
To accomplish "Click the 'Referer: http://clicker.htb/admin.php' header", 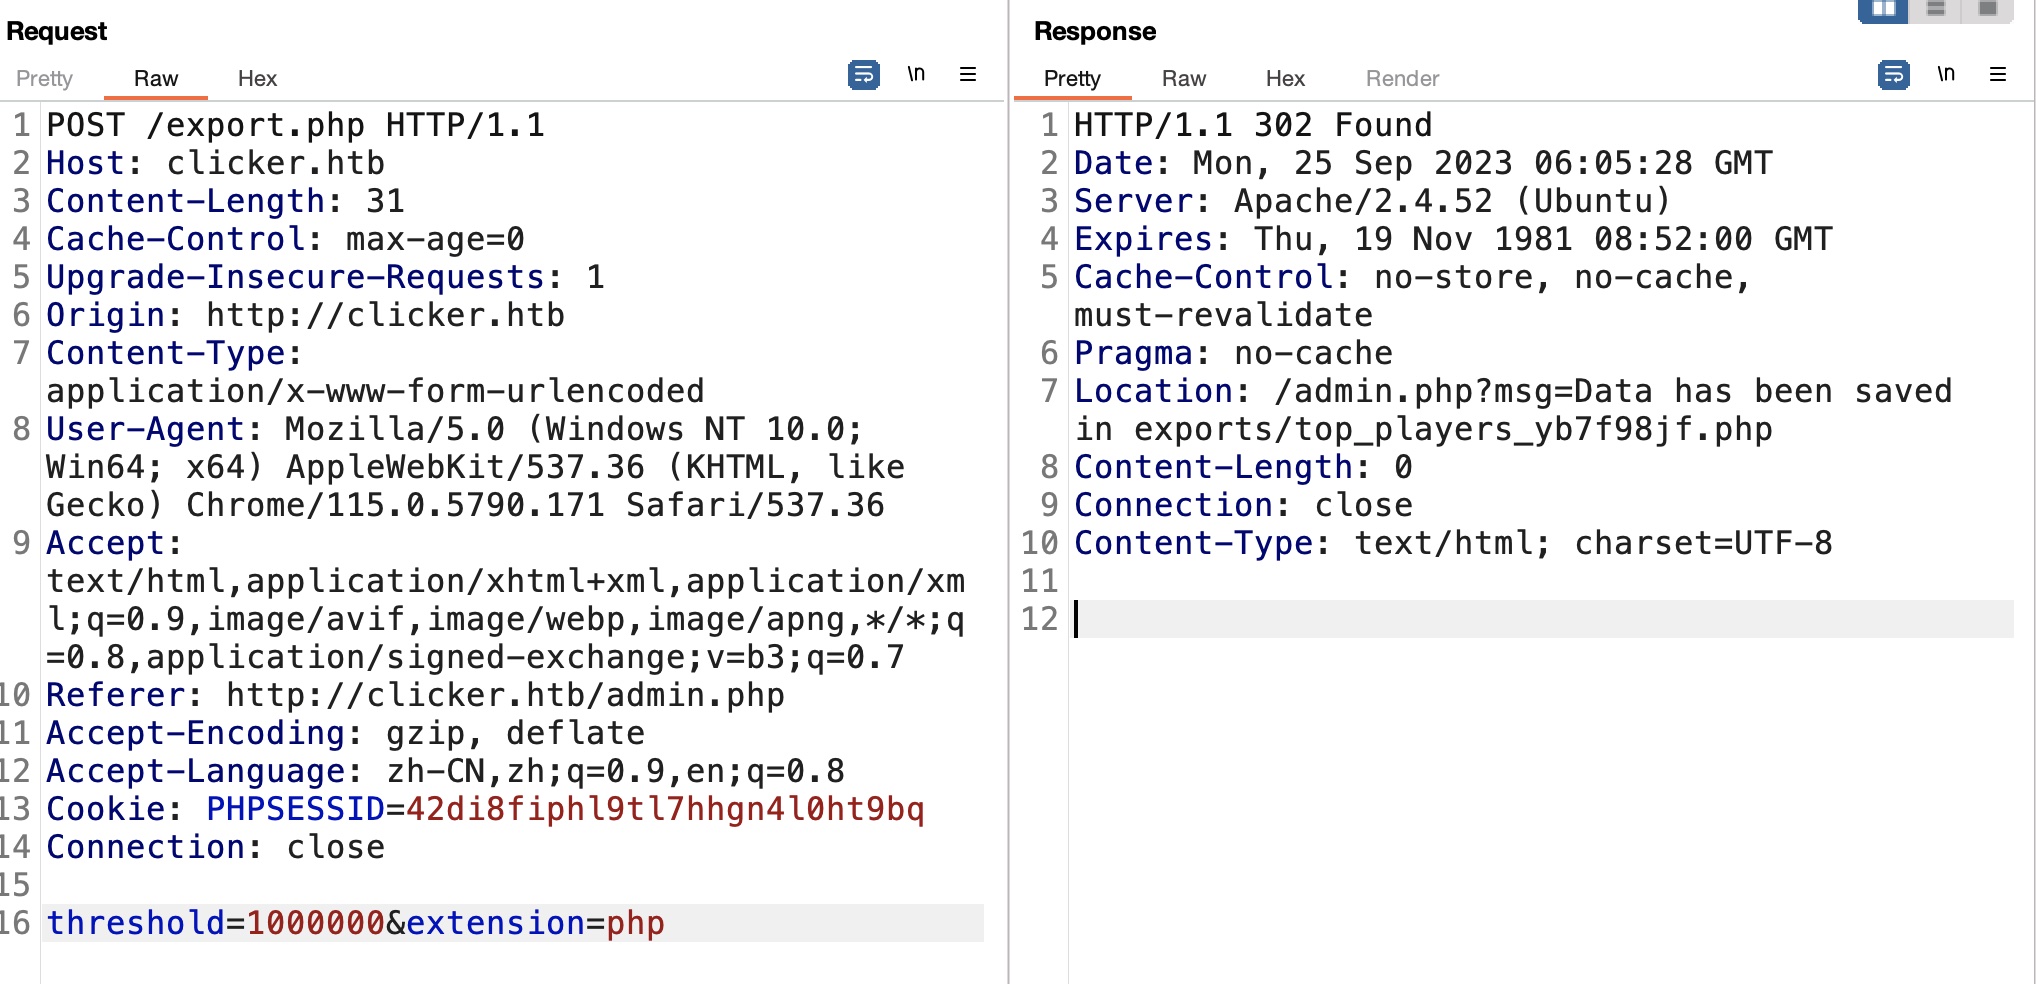I will click(415, 695).
